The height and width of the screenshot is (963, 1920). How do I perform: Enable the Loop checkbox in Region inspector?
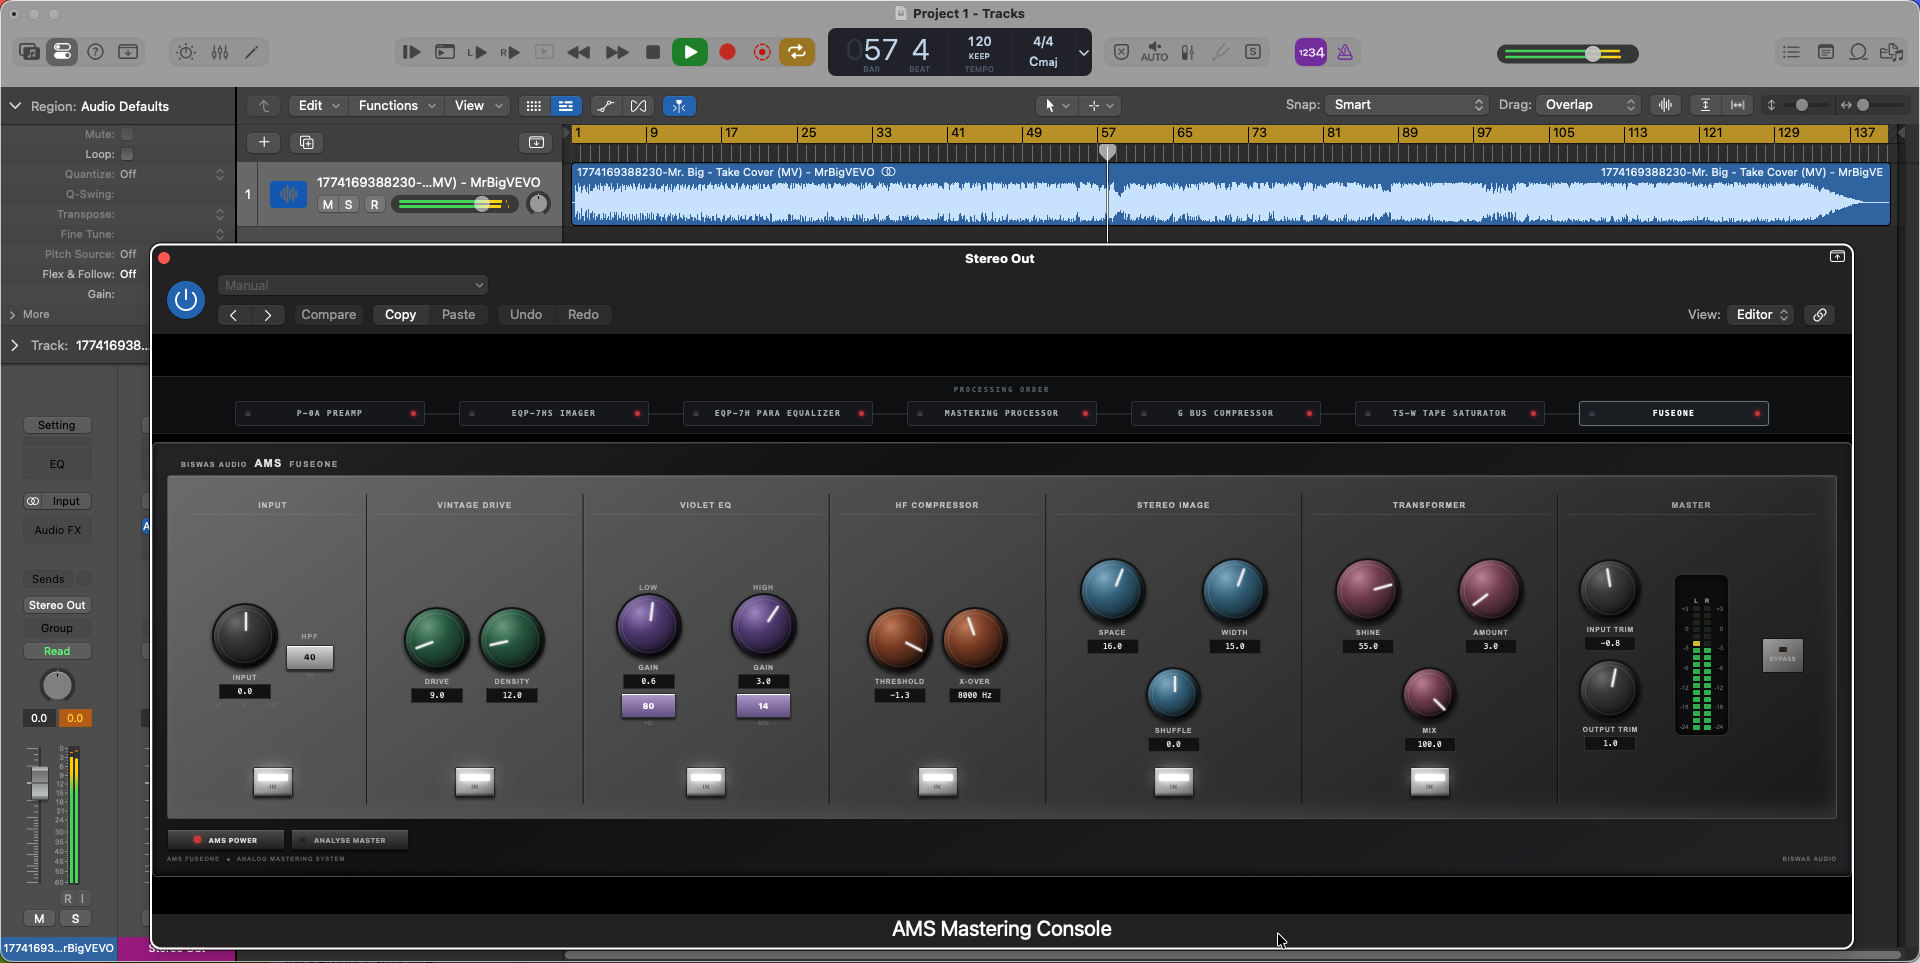[127, 154]
